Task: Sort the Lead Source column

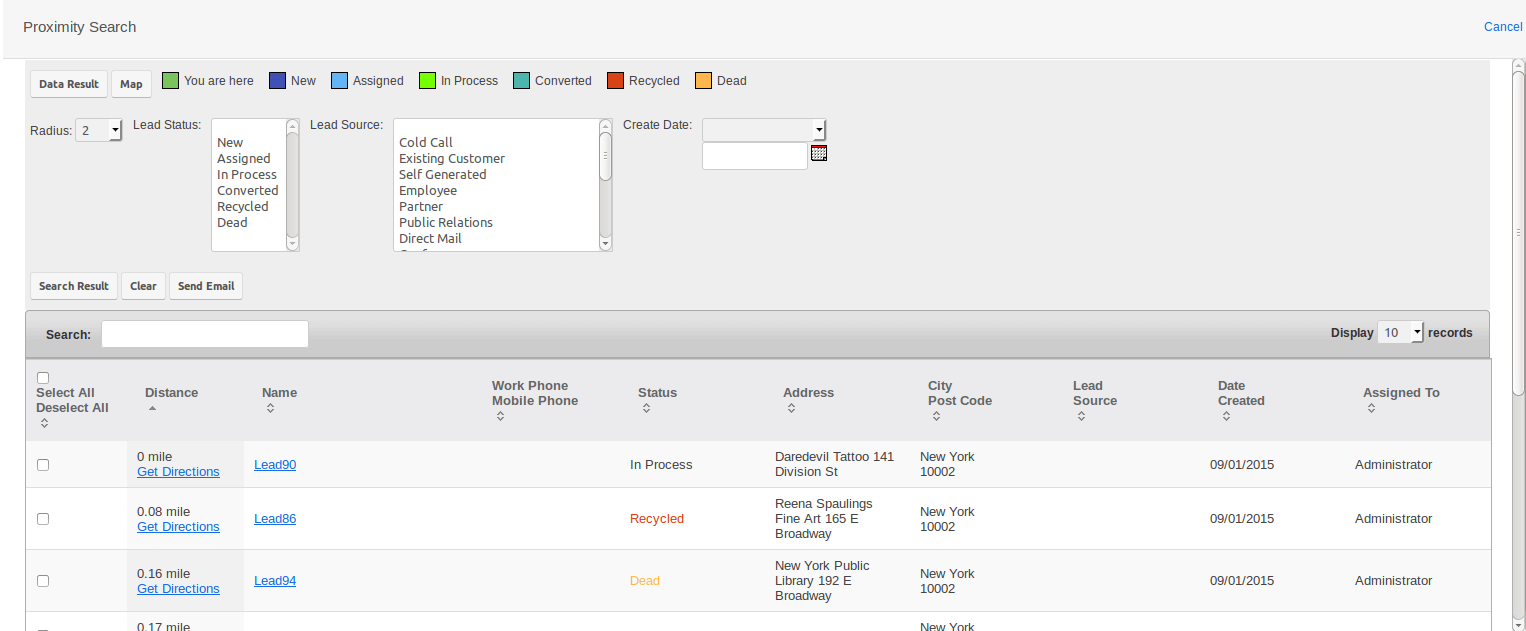Action: (x=1081, y=415)
